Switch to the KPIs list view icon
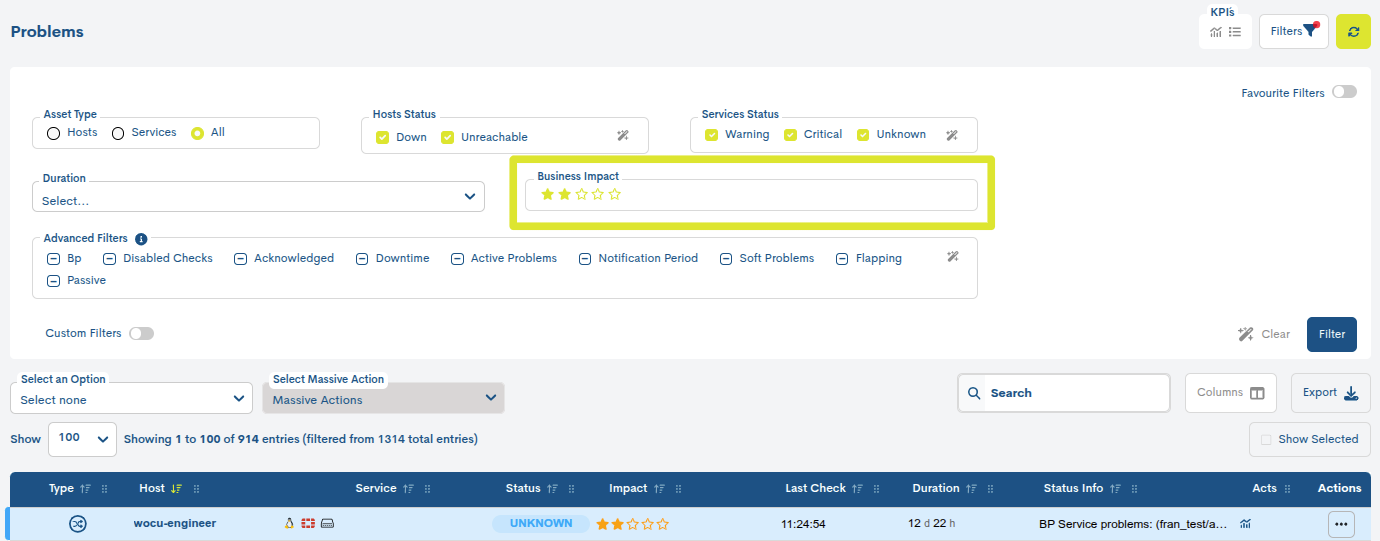The image size is (1380, 541). point(1235,32)
